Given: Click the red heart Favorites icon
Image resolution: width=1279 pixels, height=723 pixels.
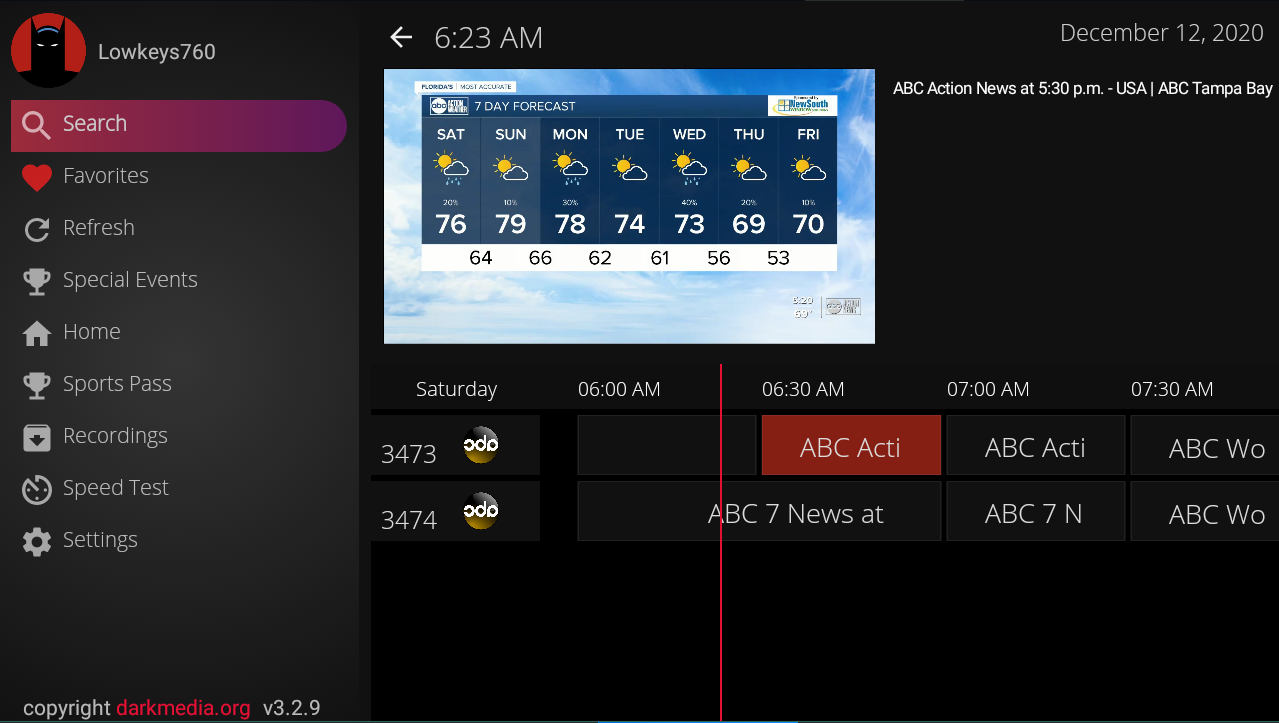Looking at the screenshot, I should [37, 177].
